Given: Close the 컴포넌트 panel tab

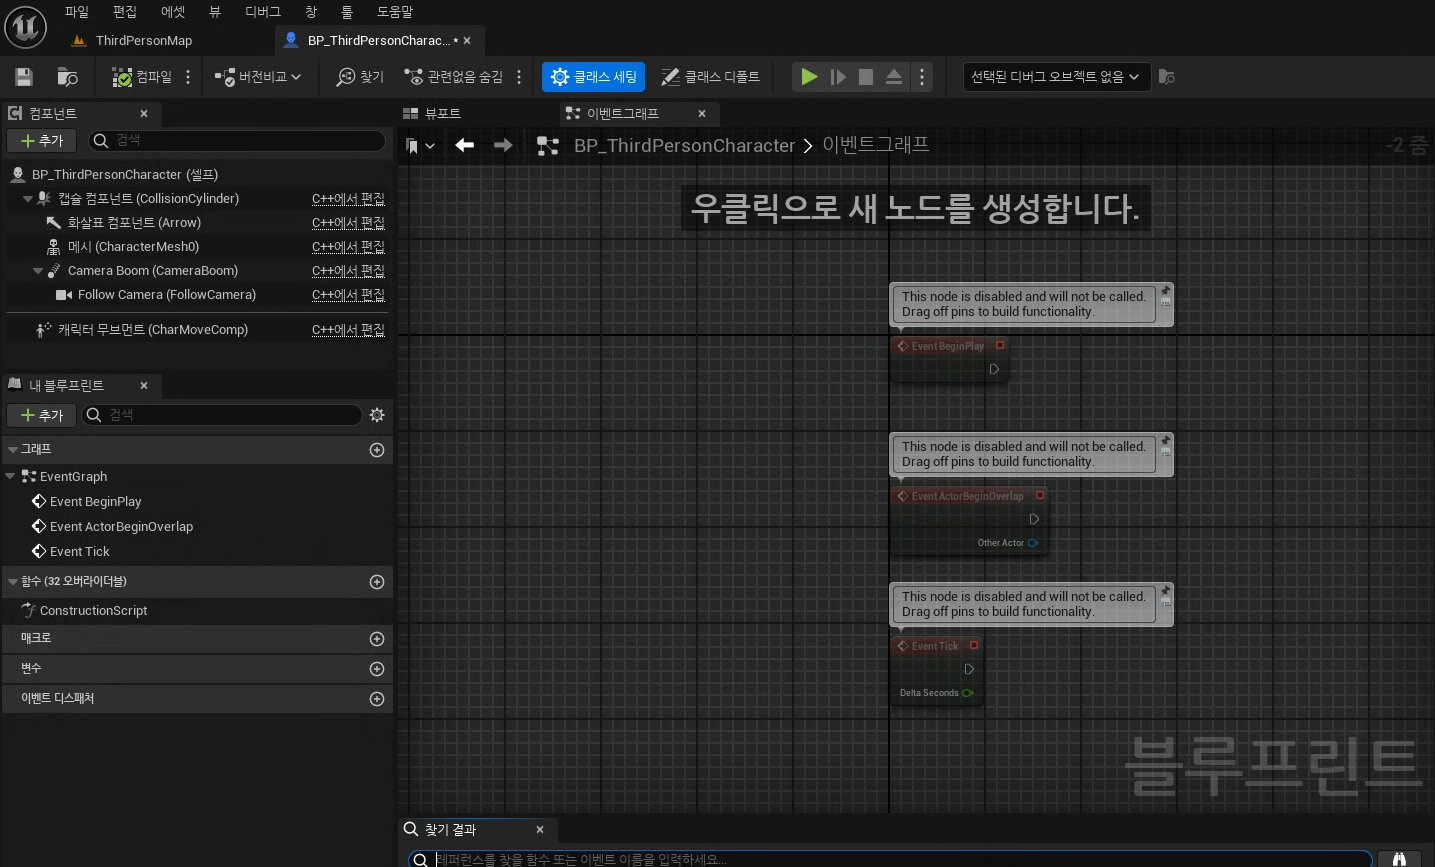Looking at the screenshot, I should [144, 114].
